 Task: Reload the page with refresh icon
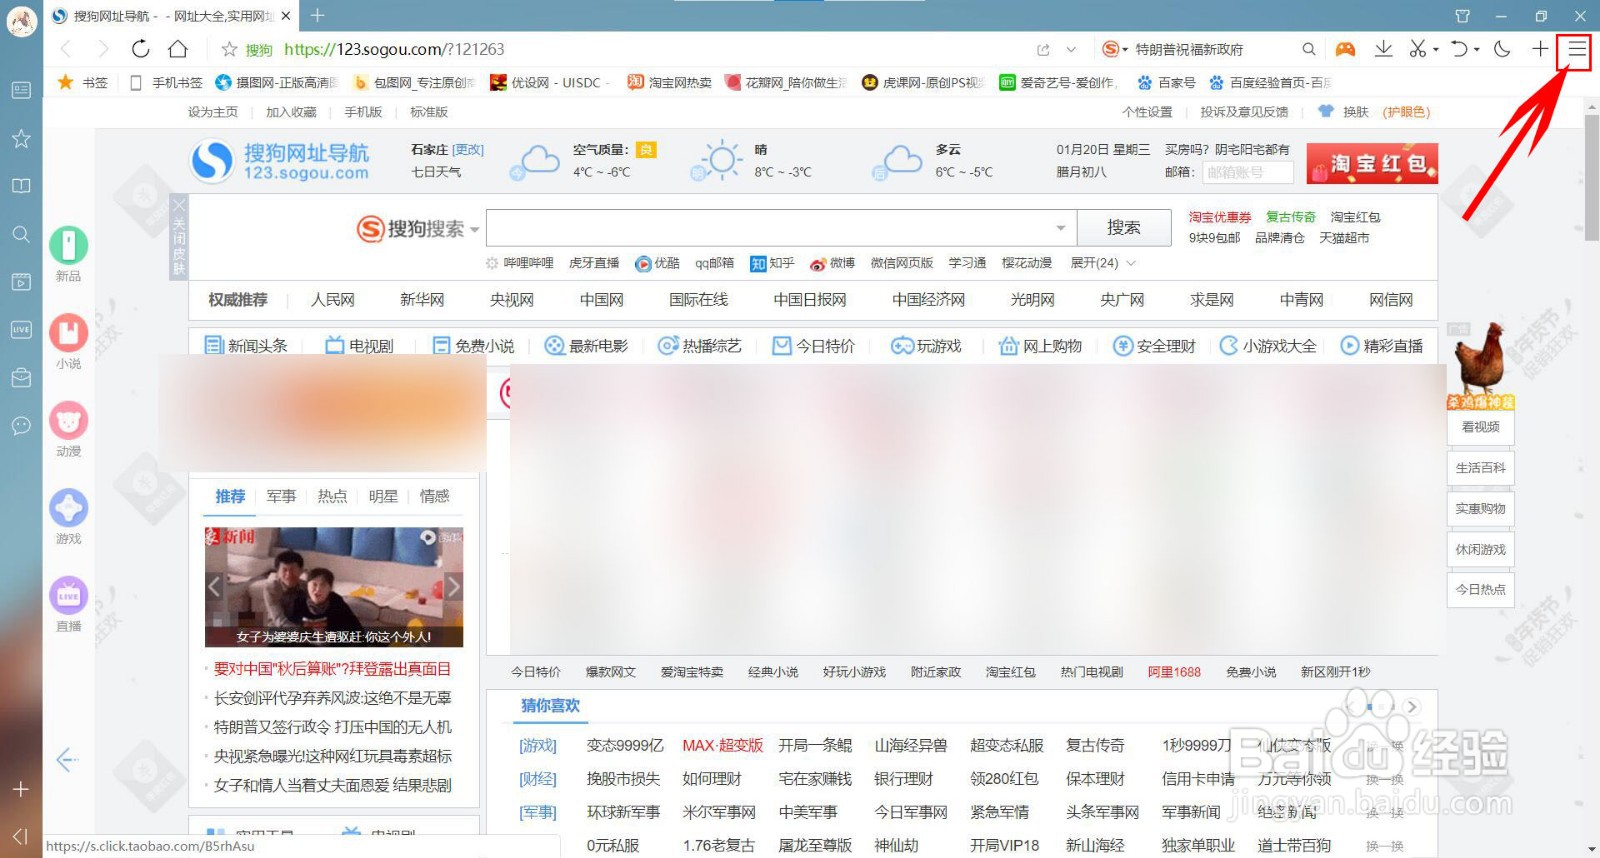pos(140,49)
